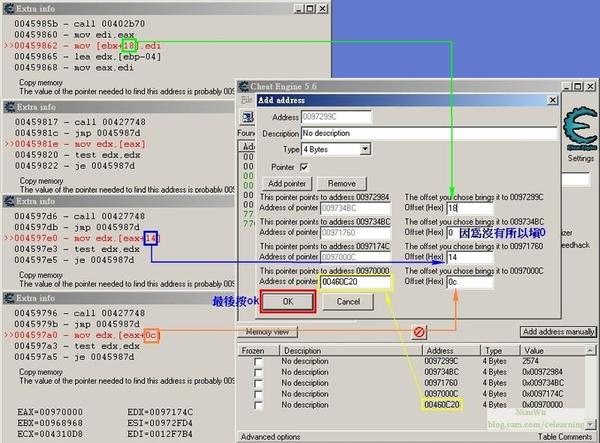Select value 0x00972984 in address list
Screen dimensions: 600x443
tap(542, 372)
